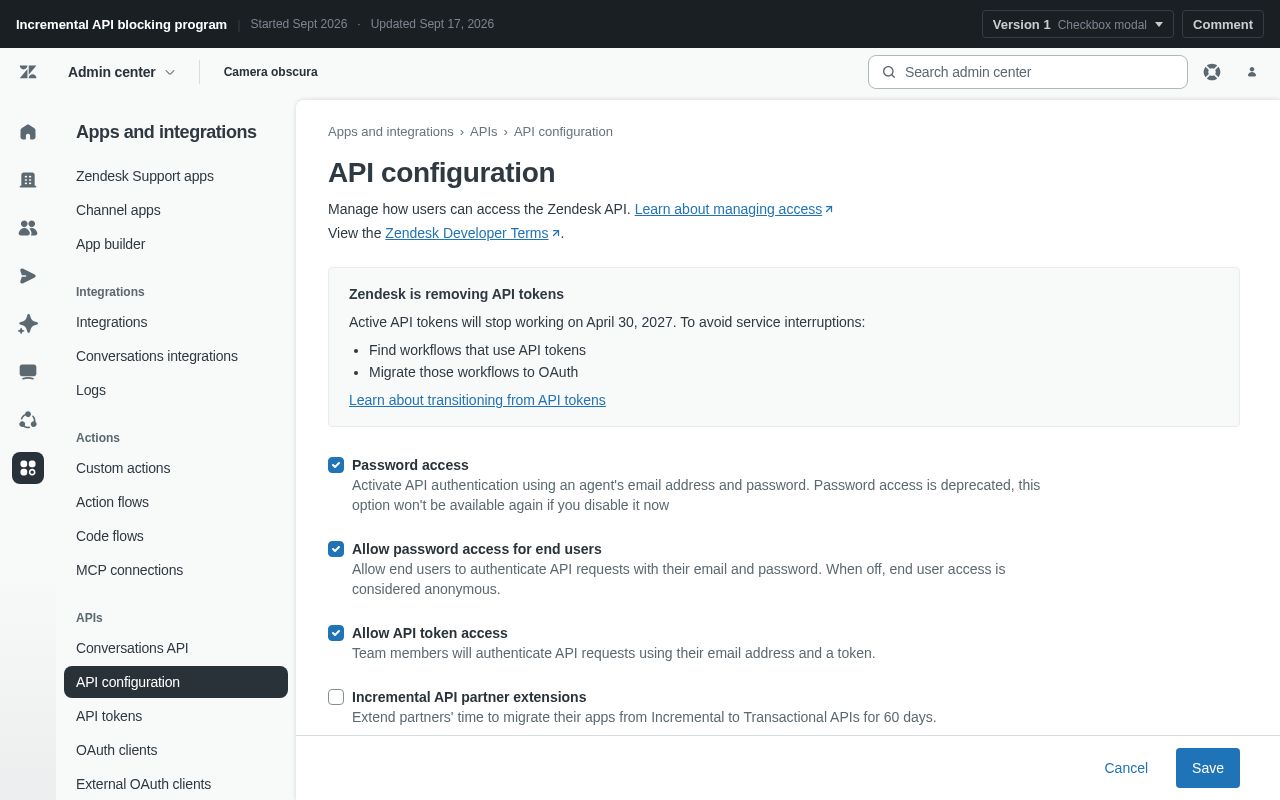Enable Incremental API partner extensions checkbox

point(336,697)
